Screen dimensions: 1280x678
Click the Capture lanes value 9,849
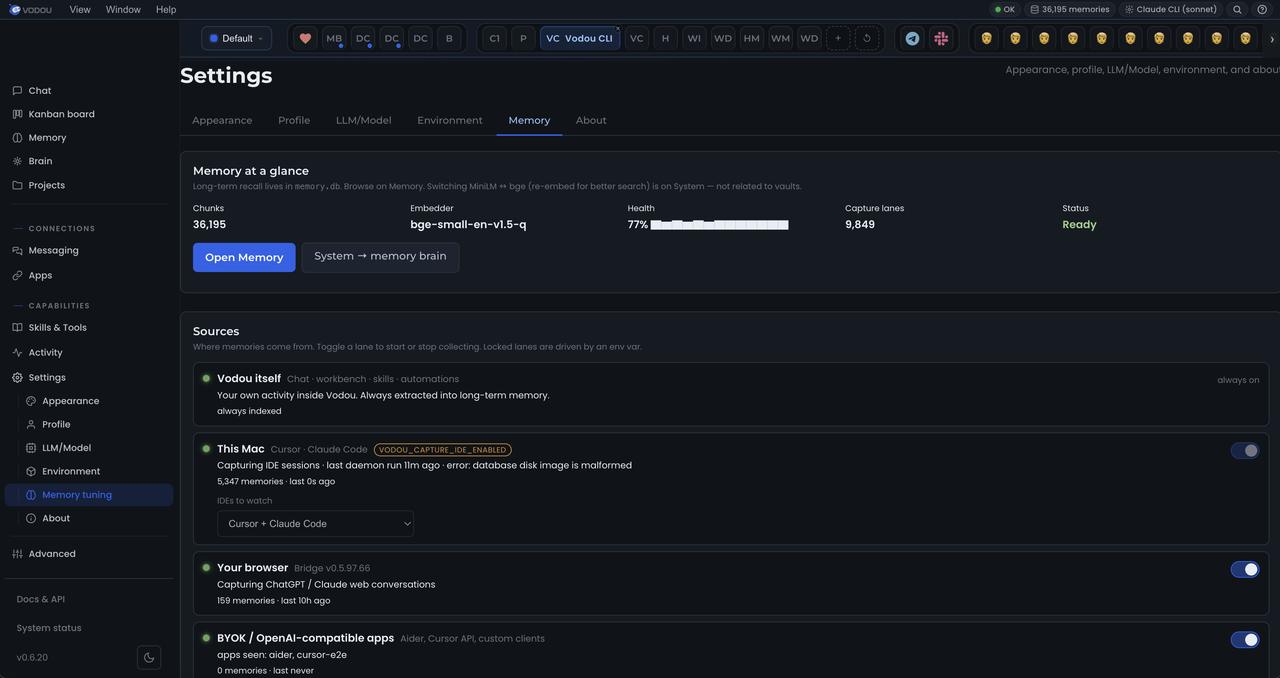coord(860,225)
